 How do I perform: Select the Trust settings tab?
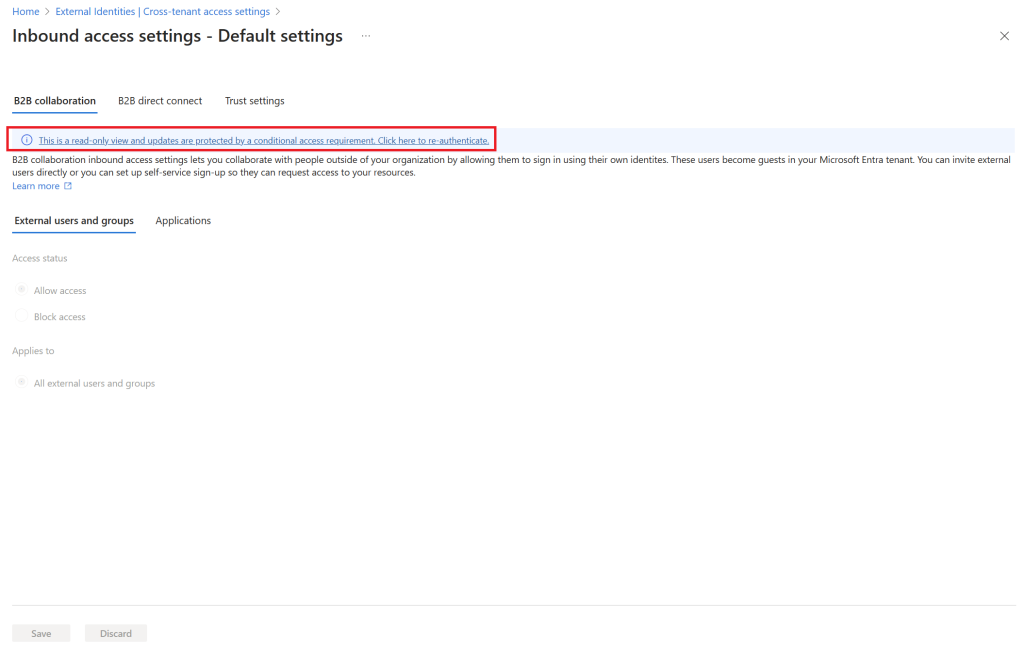point(254,101)
